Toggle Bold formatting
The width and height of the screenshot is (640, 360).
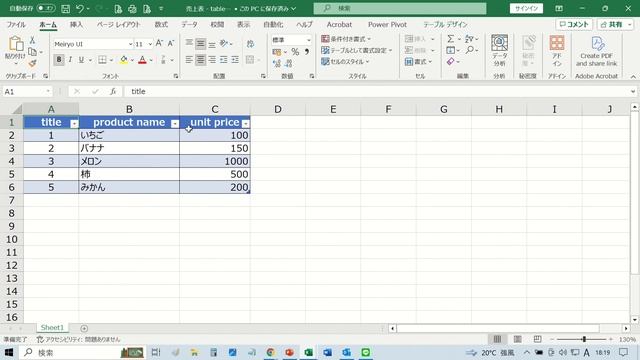tap(59, 60)
